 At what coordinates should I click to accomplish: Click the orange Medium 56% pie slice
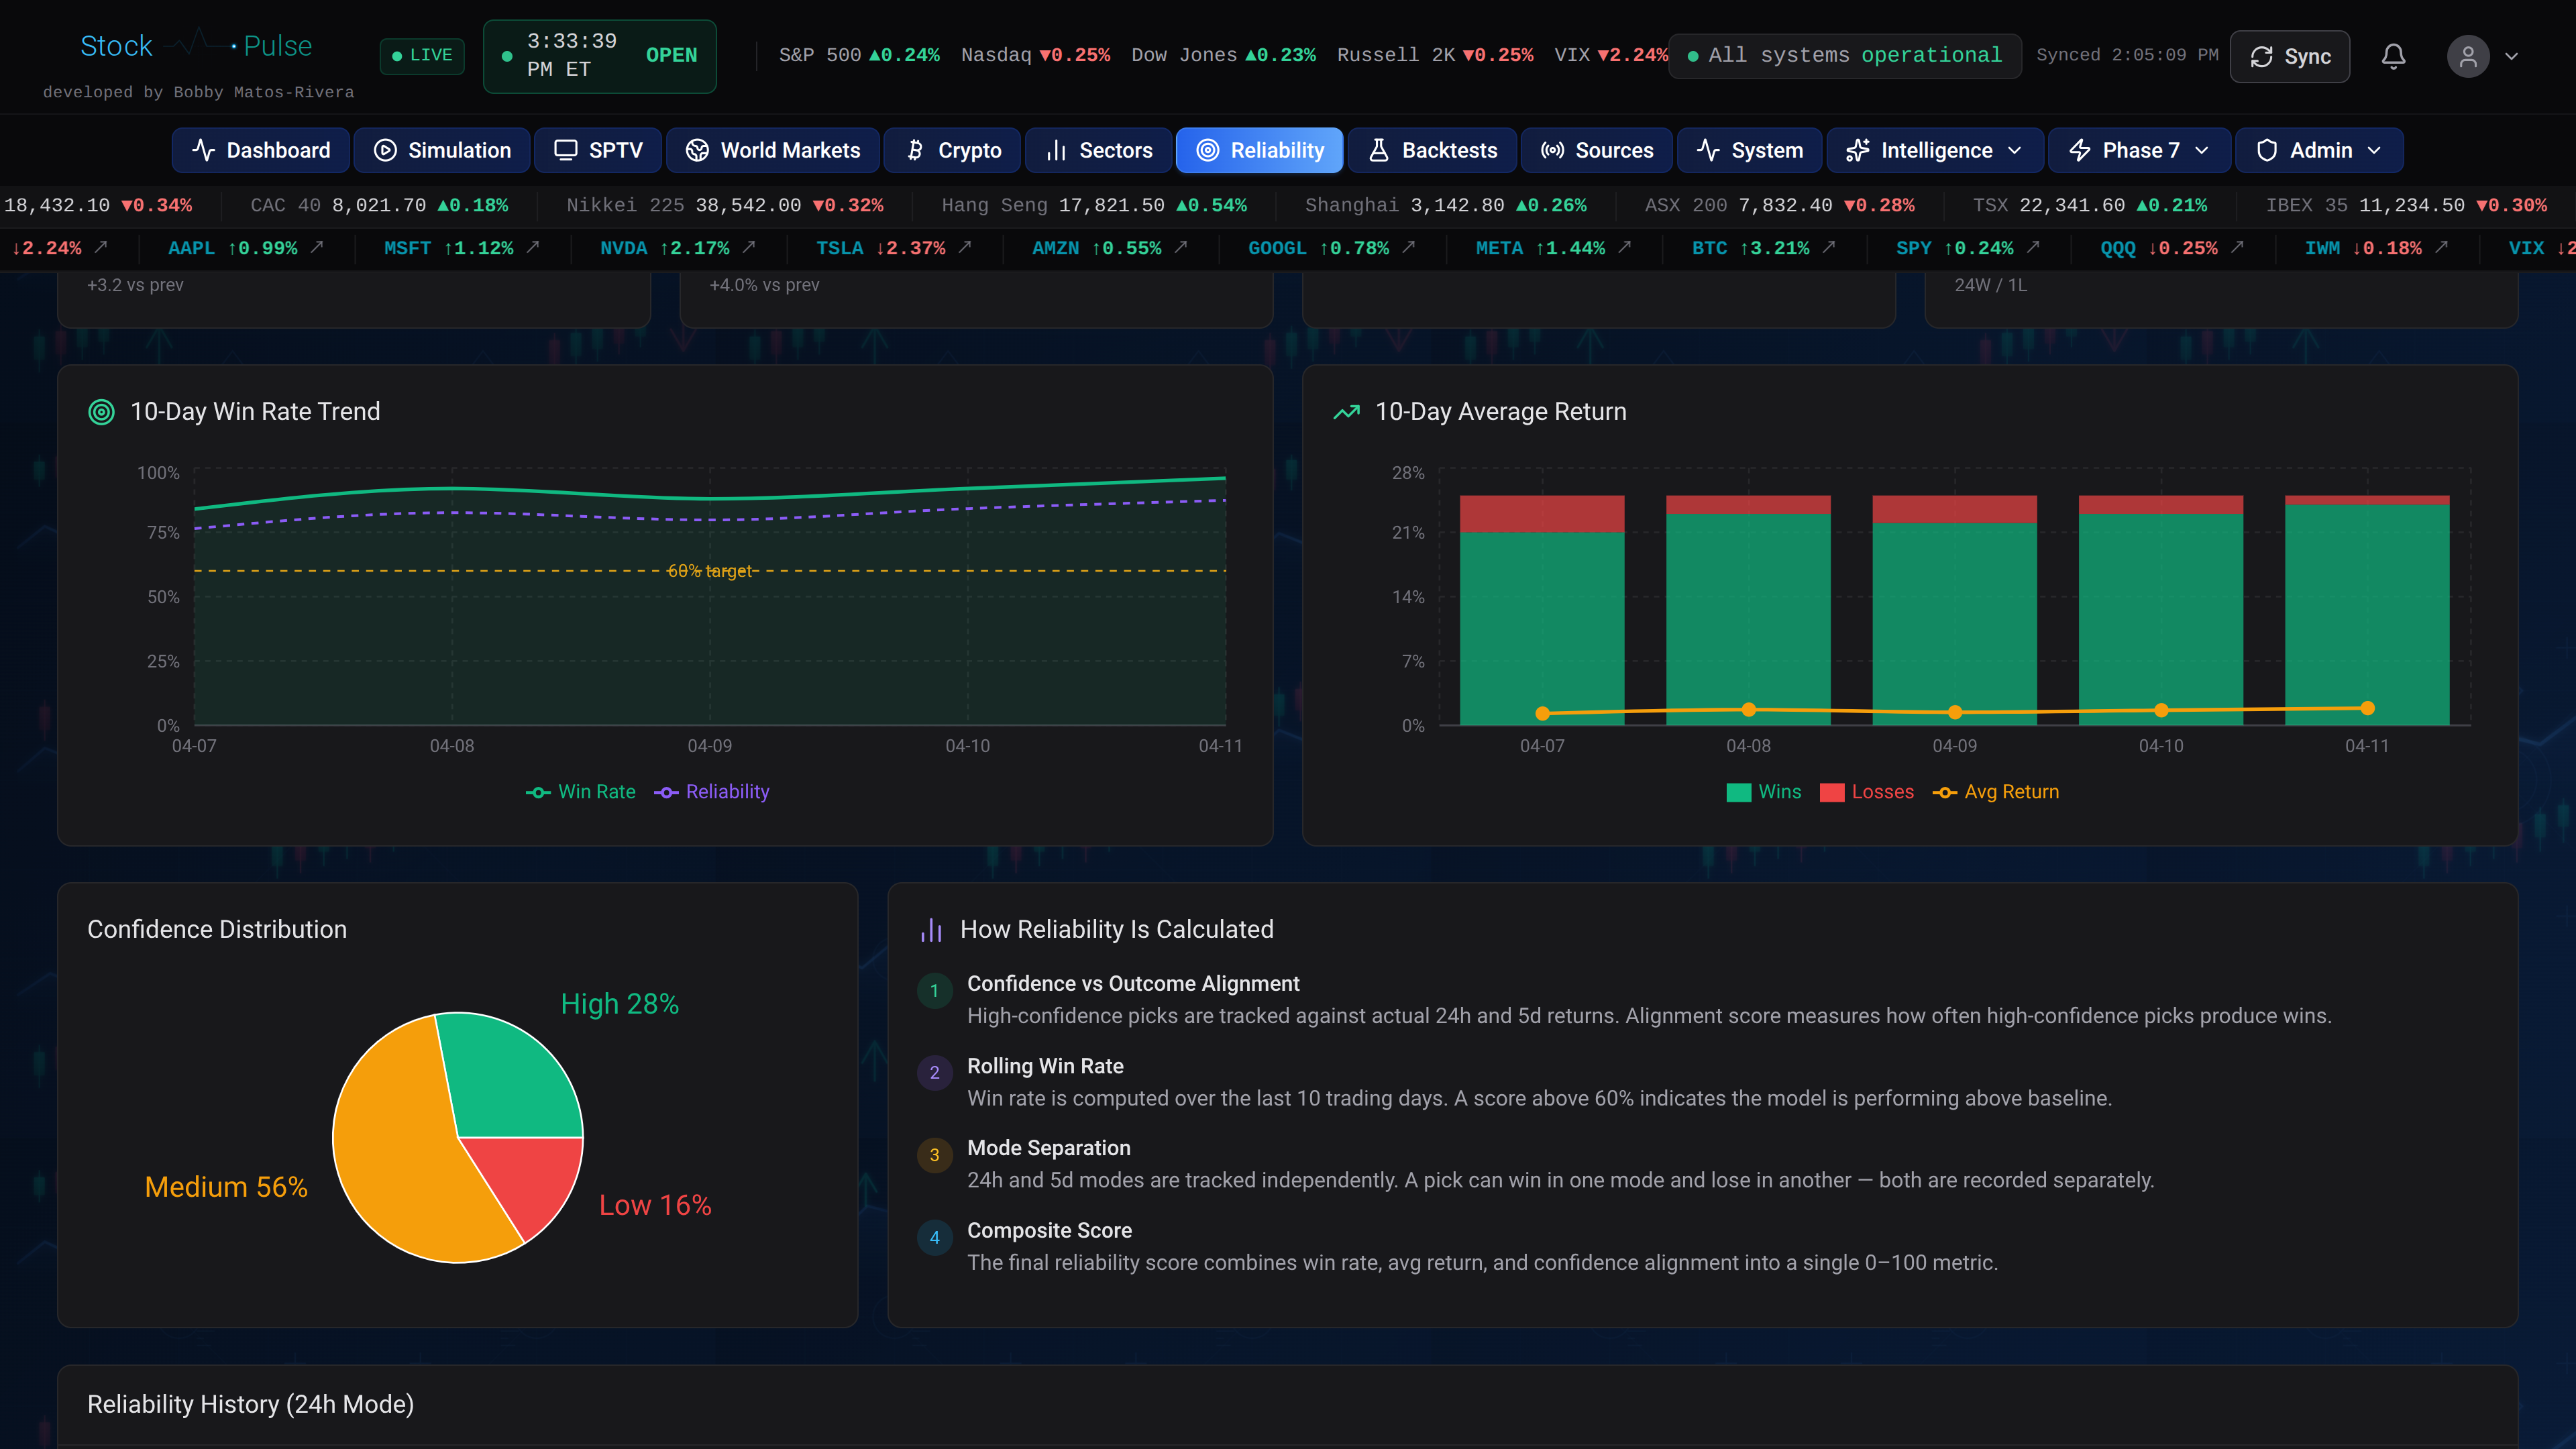[x=400, y=1150]
